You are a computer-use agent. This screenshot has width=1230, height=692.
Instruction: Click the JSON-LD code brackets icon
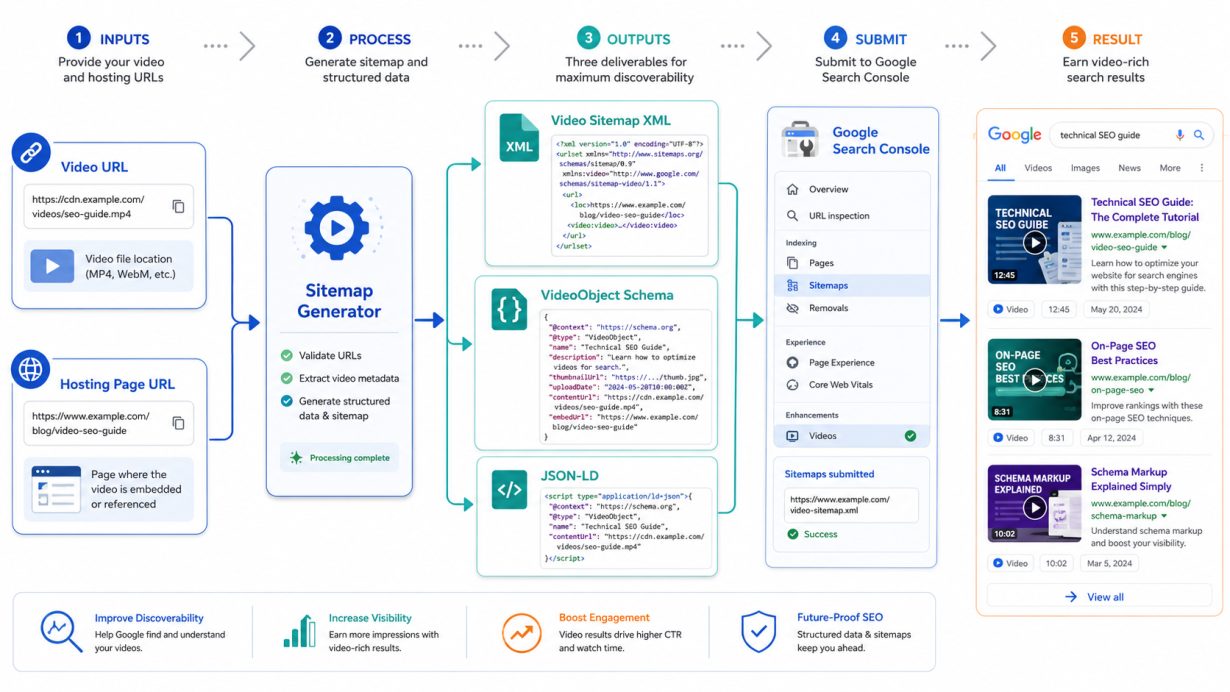click(x=509, y=490)
